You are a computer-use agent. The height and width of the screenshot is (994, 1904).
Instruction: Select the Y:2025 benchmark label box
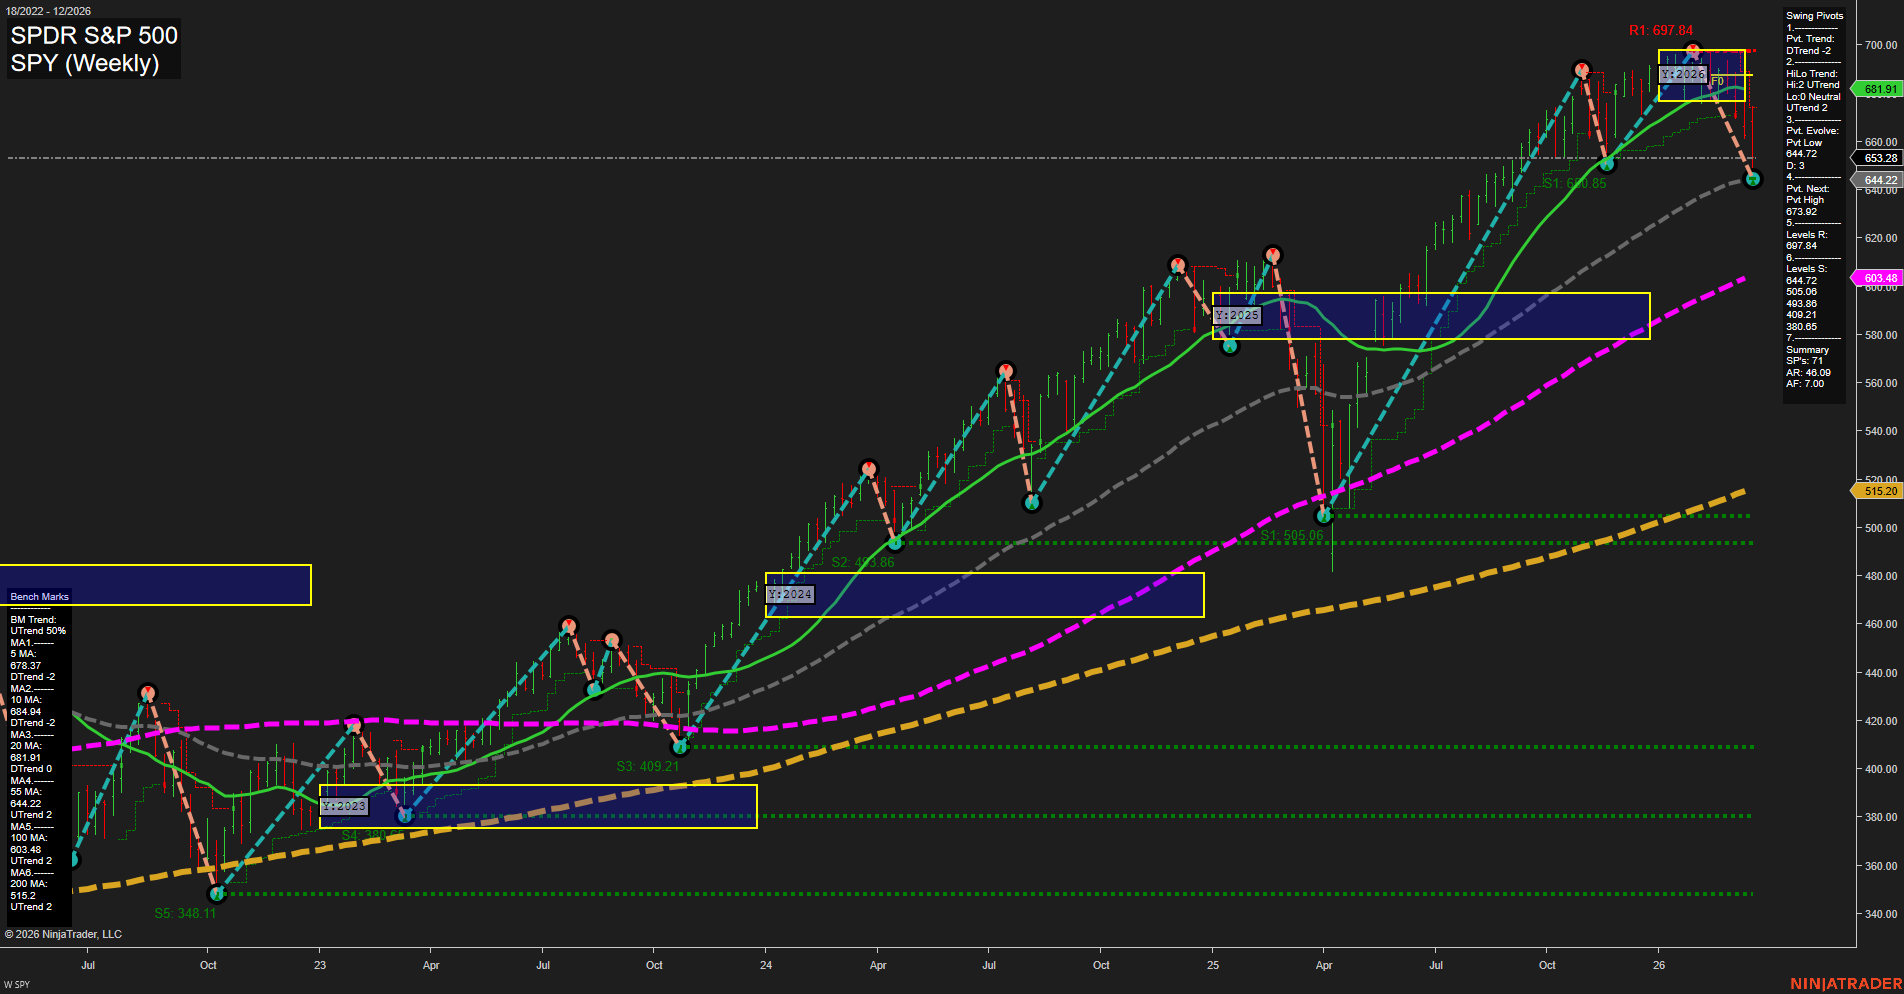coord(1239,314)
